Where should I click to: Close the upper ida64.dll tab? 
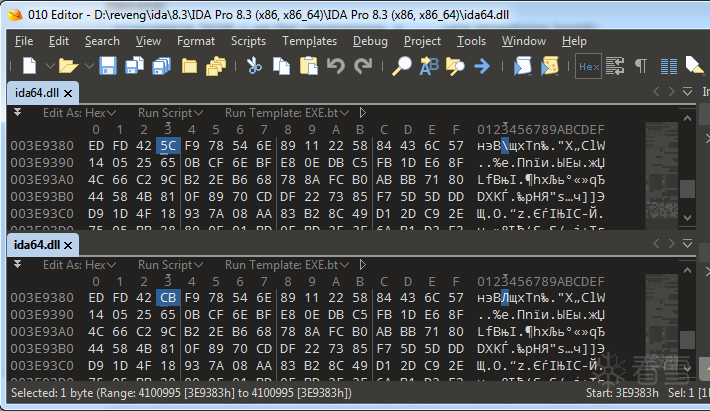click(x=68, y=93)
